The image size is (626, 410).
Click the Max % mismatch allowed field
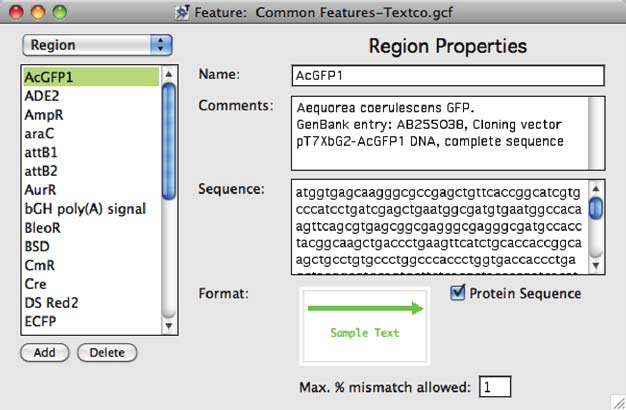coord(495,386)
